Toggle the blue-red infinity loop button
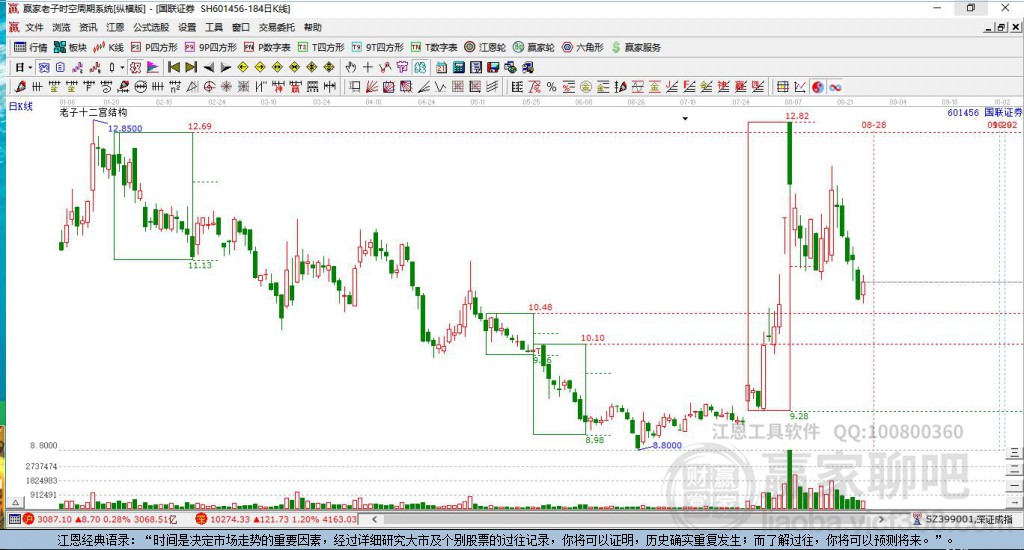The width and height of the screenshot is (1024, 550). coord(835,87)
